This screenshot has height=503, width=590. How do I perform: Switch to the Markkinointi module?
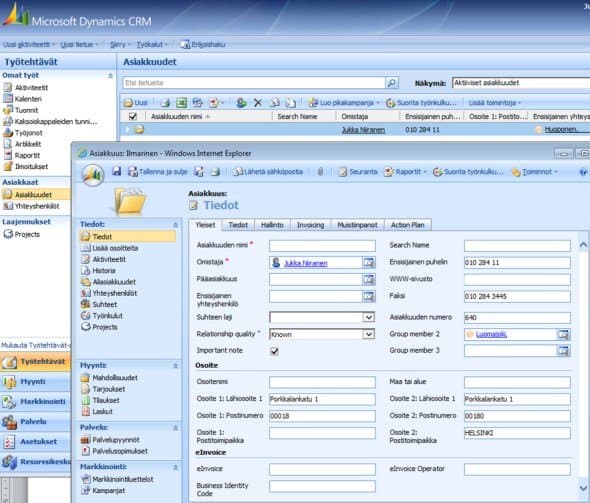[35, 401]
